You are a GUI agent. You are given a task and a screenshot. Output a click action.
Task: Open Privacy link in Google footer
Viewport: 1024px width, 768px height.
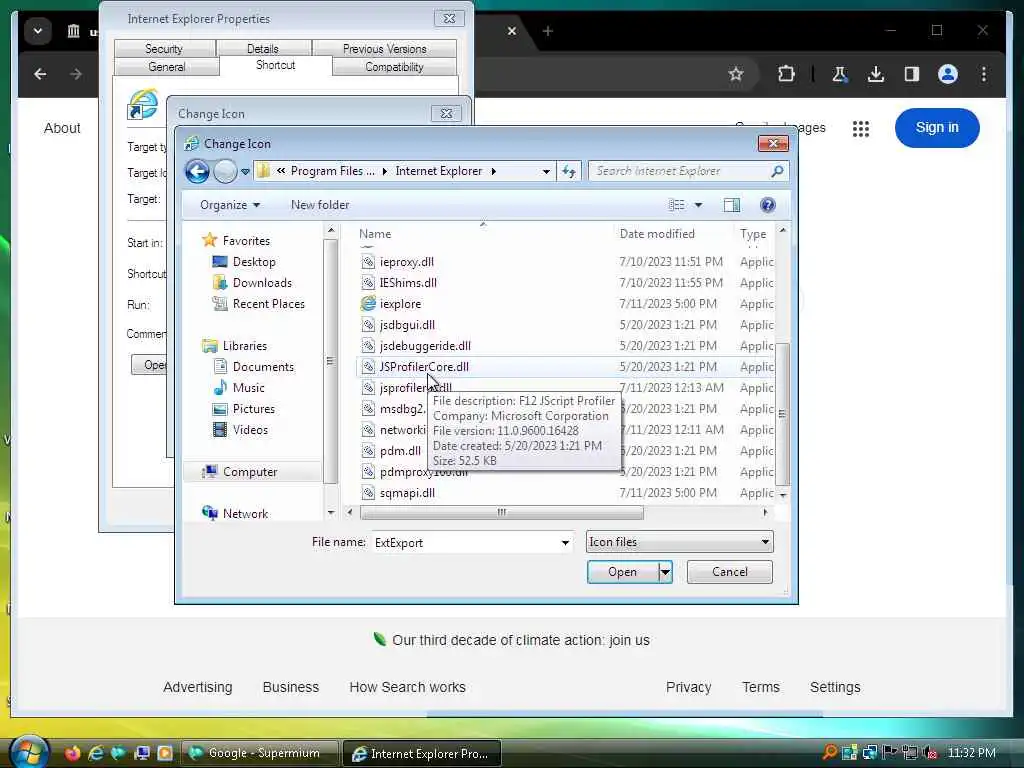point(688,687)
